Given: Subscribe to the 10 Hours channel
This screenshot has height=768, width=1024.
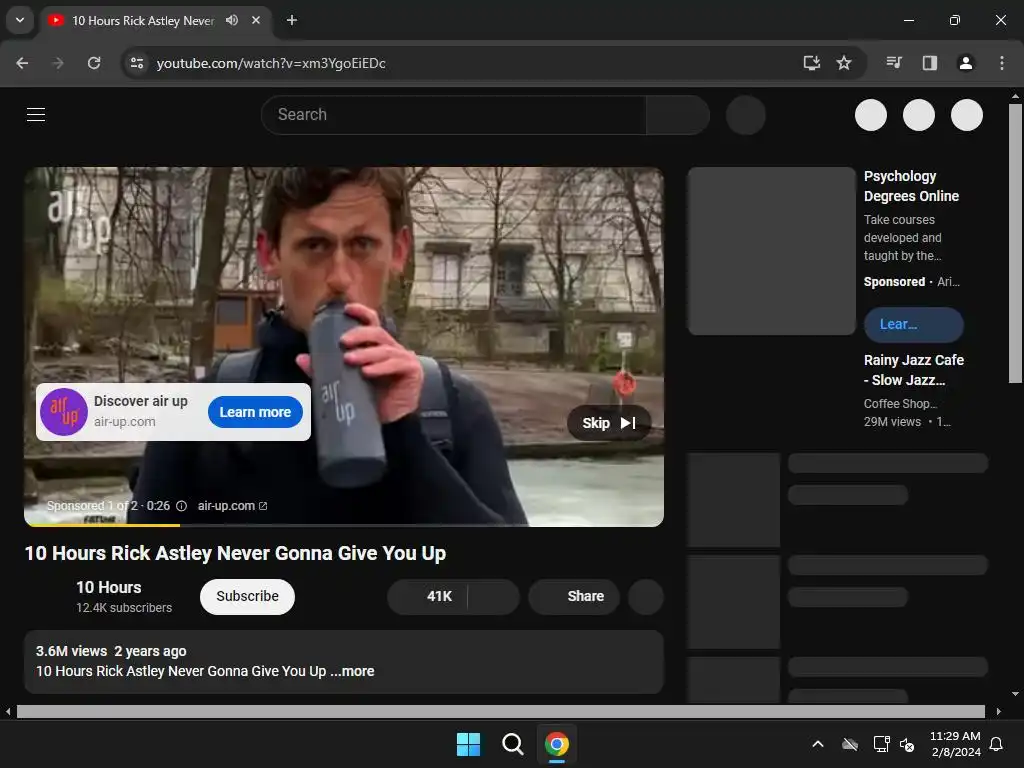Looking at the screenshot, I should tap(248, 596).
